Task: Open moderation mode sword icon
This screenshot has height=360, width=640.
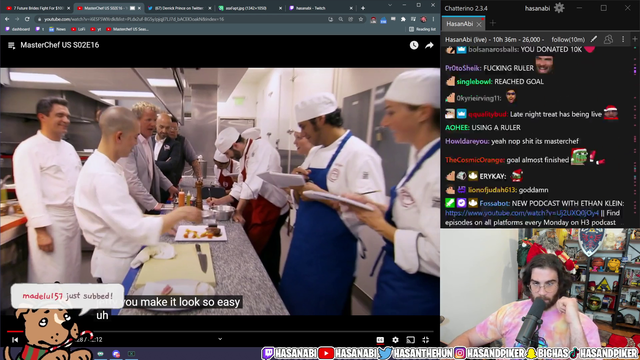Action: pyautogui.click(x=594, y=40)
